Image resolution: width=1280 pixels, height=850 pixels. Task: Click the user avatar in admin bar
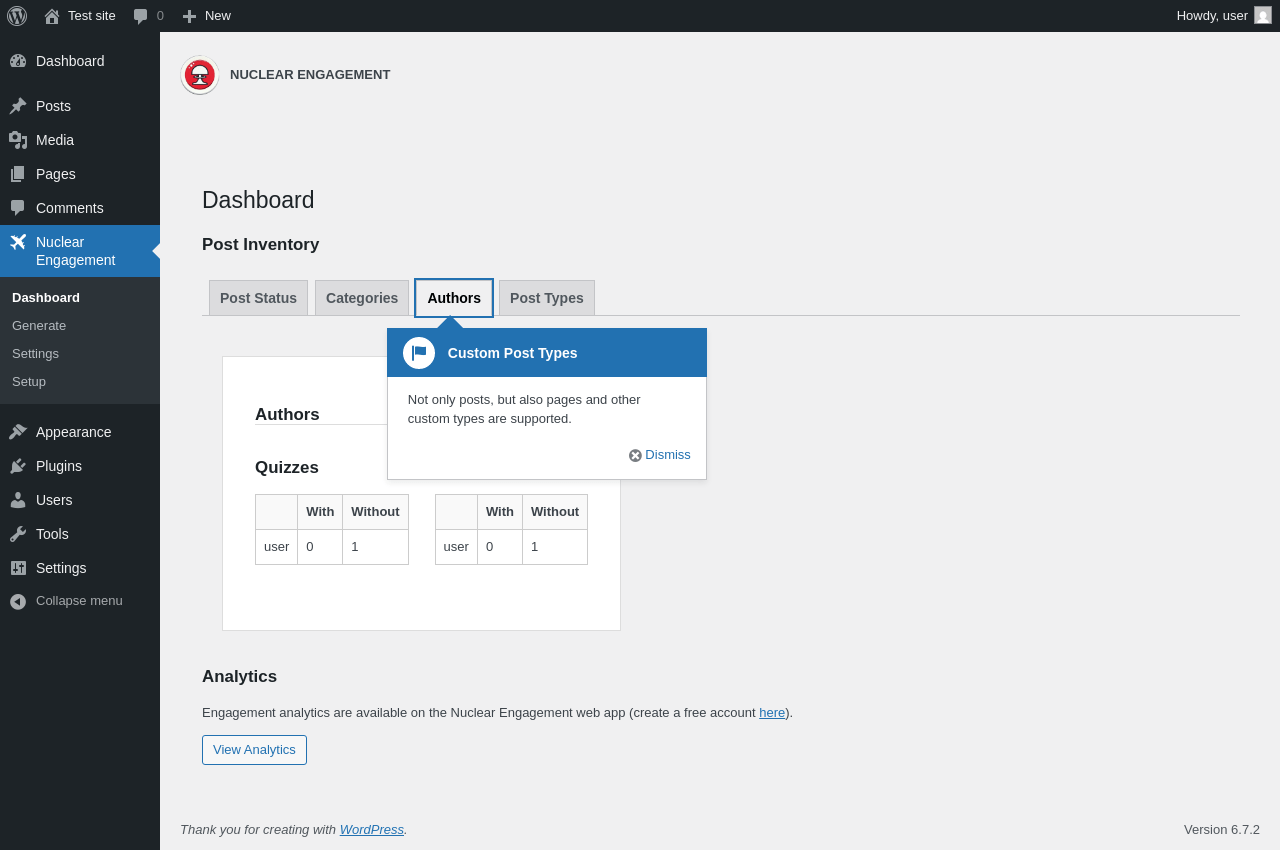pos(1263,15)
